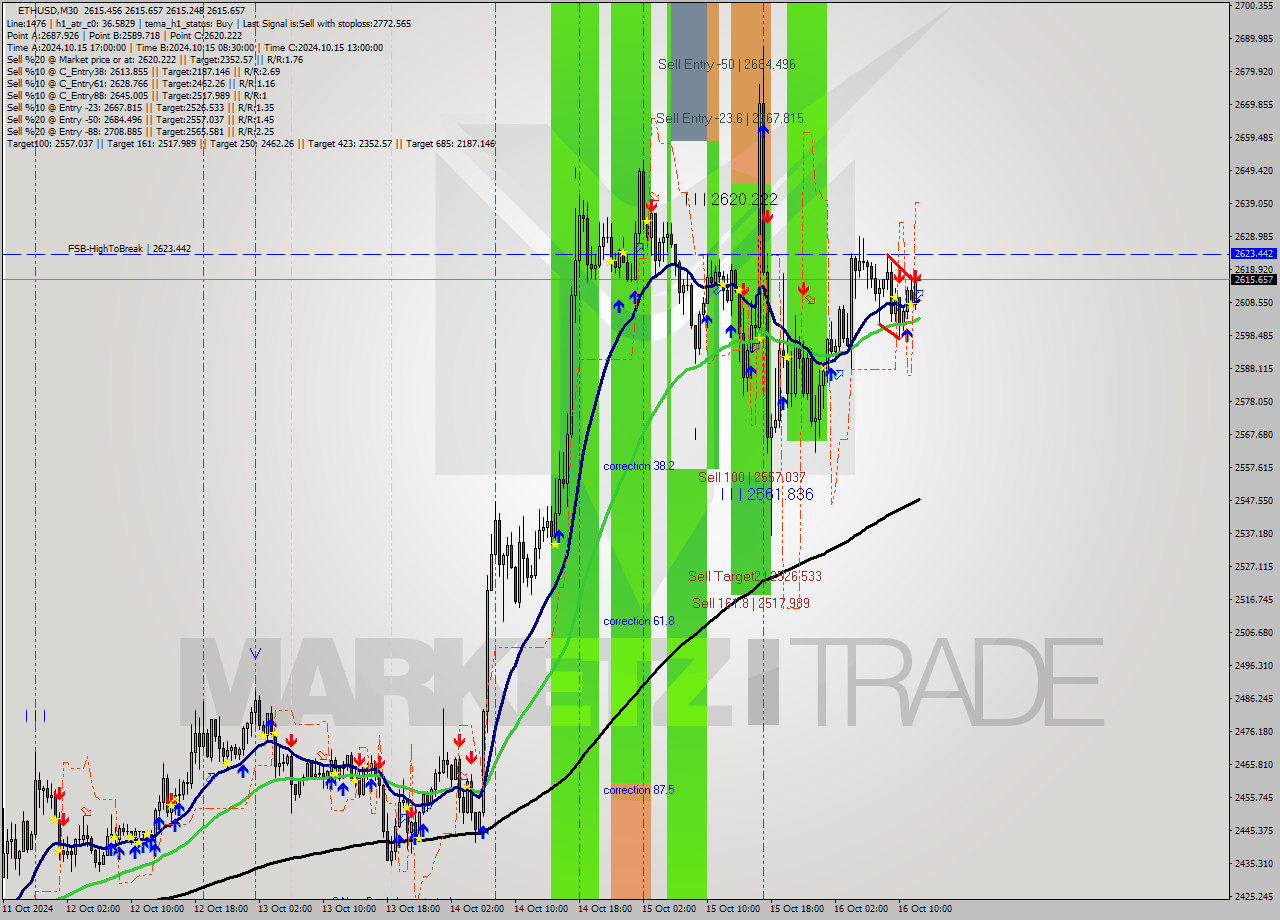Click 2465.810 on the price axis
Screen dimensions: 1280x920
1254,765
